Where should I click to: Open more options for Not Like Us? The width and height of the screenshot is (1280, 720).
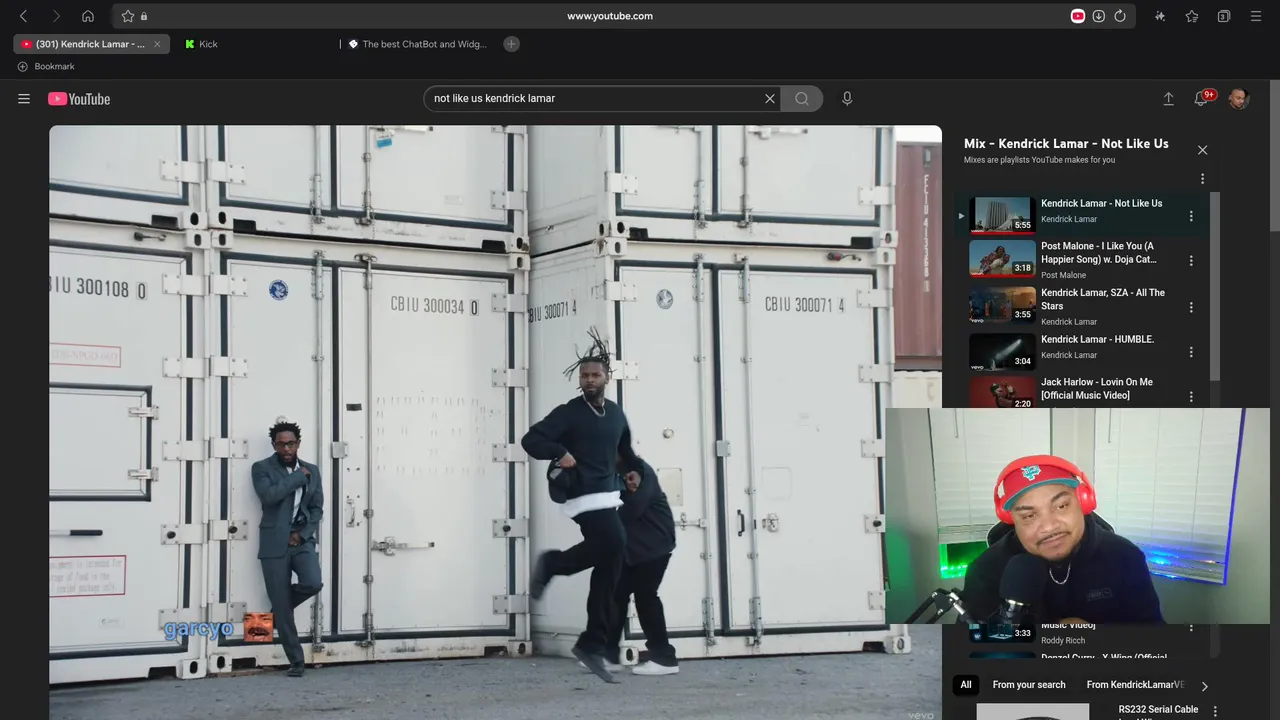point(1191,216)
